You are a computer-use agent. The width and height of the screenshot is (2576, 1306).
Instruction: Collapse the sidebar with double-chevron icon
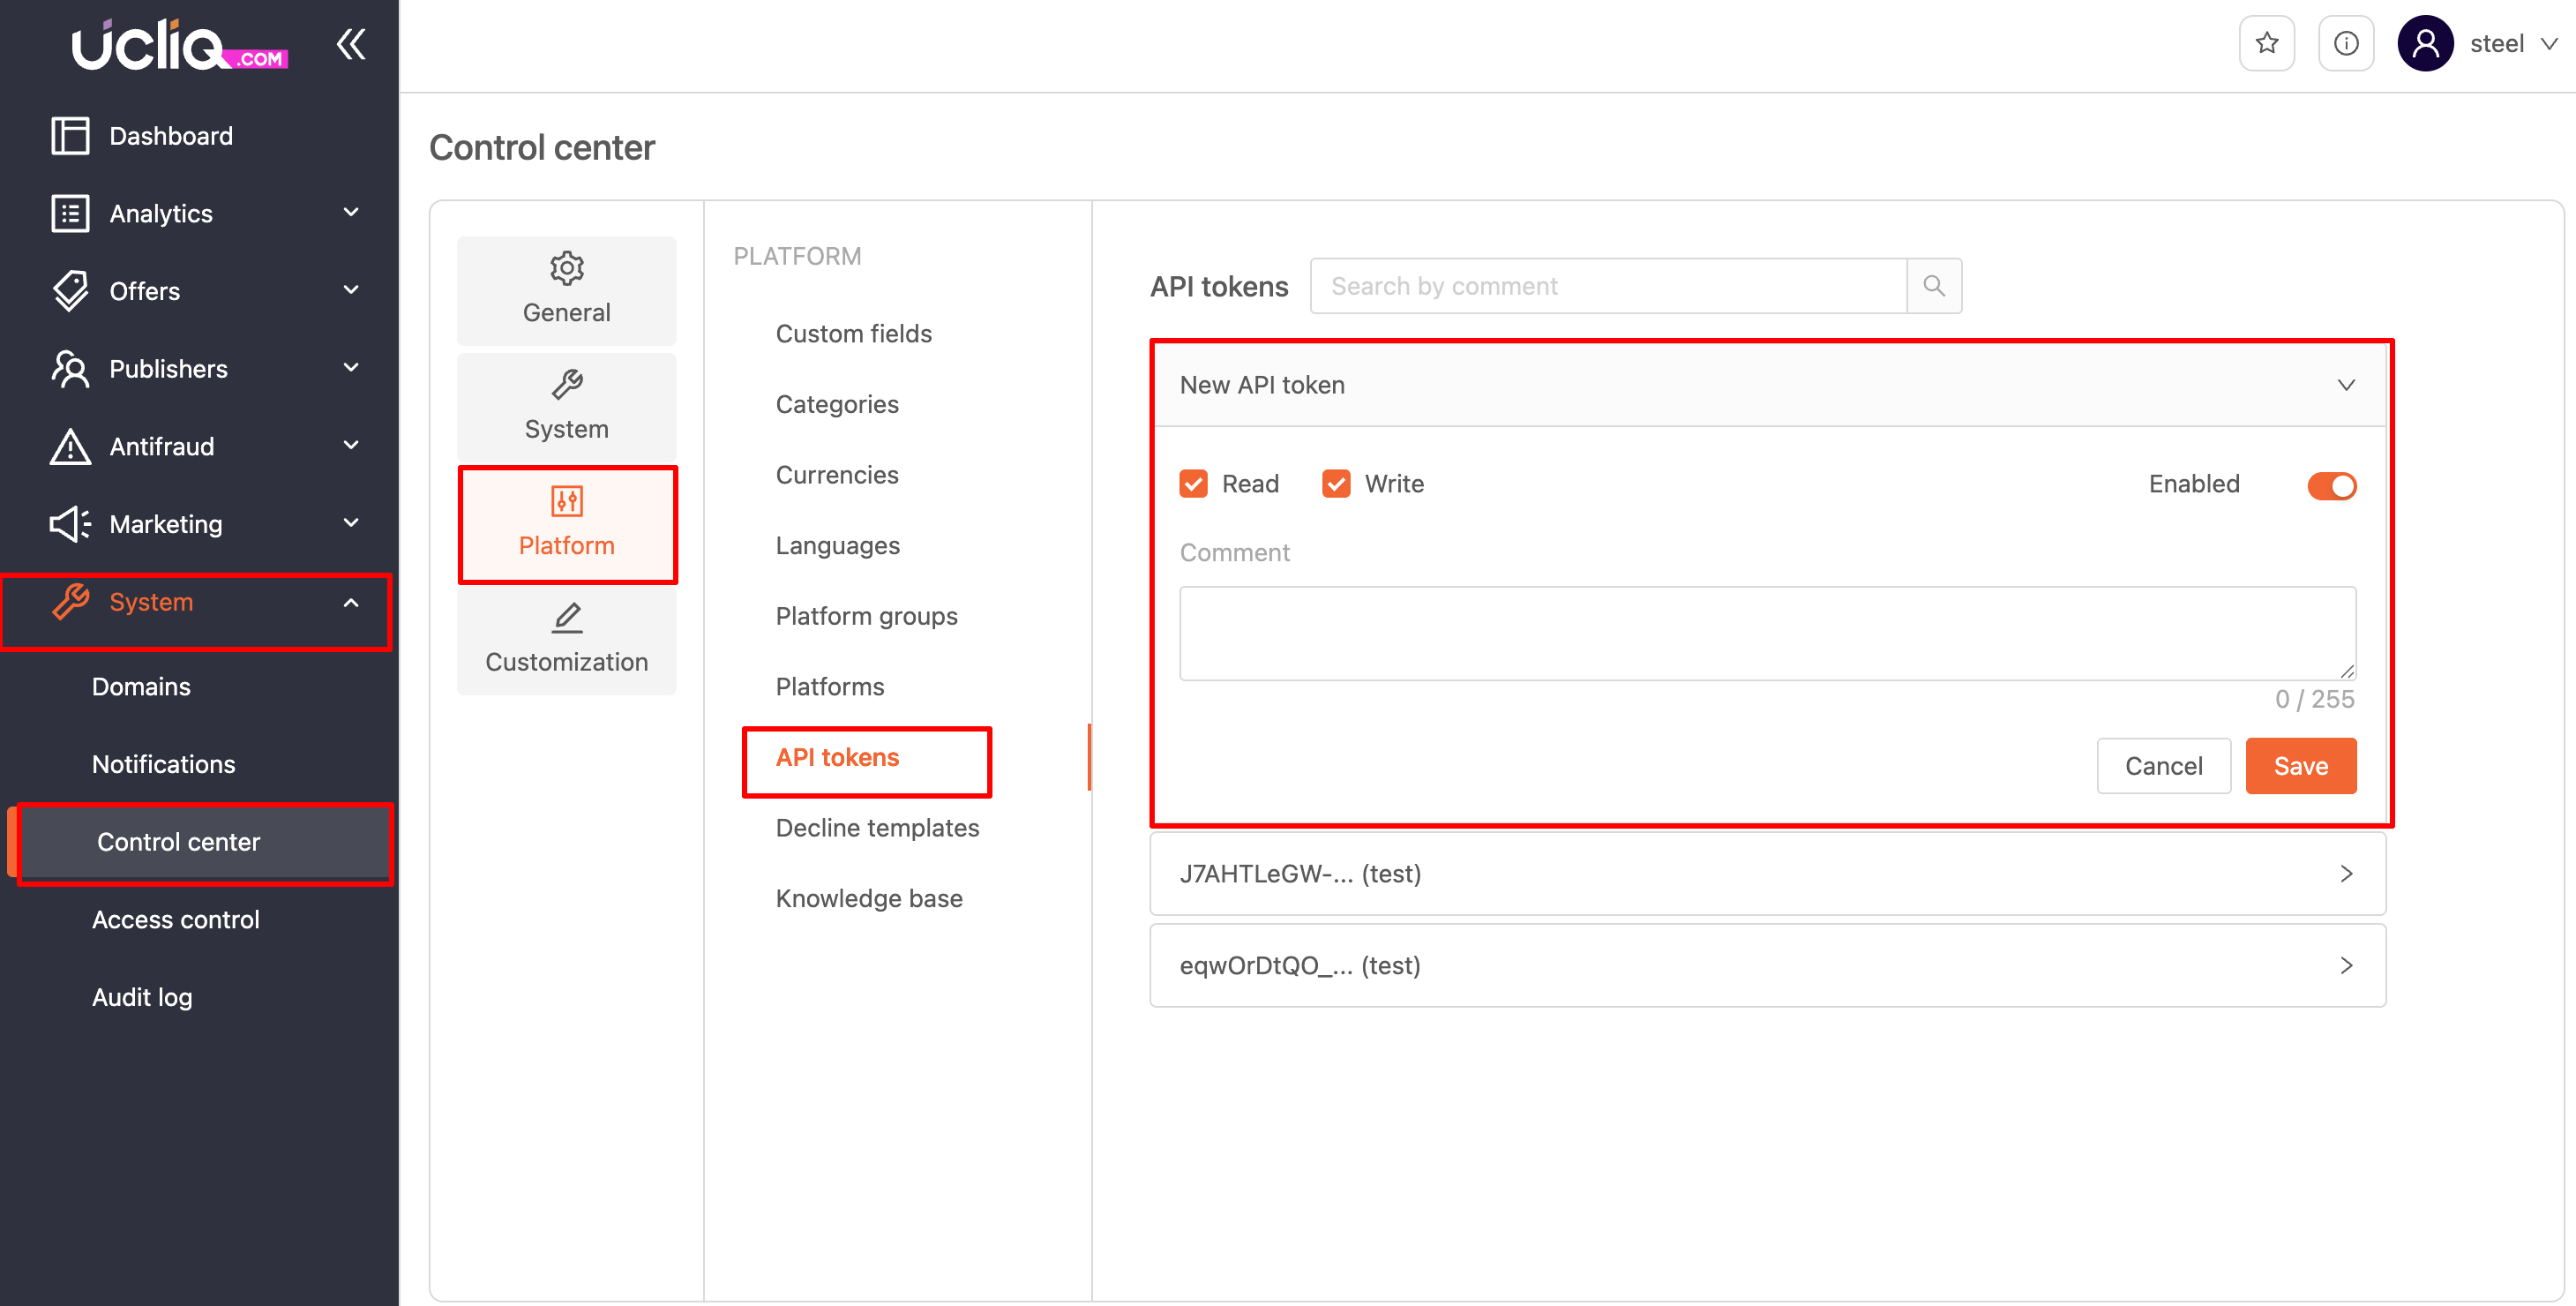click(350, 44)
